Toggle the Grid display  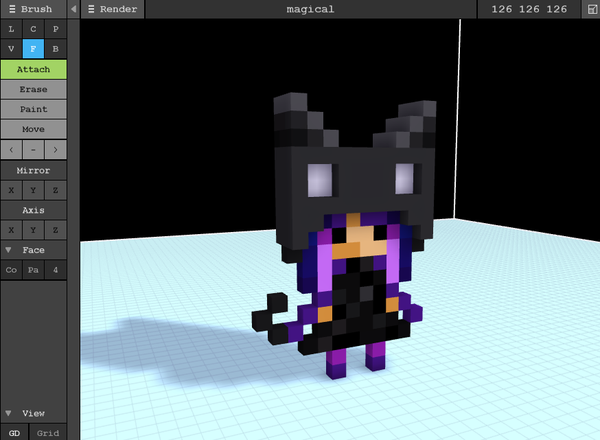48,433
